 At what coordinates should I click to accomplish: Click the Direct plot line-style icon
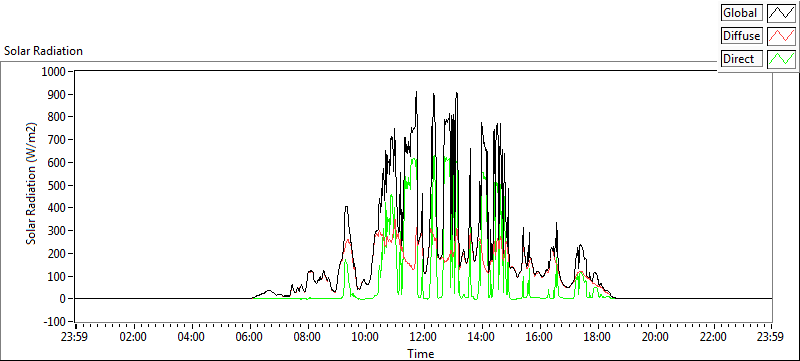[782, 59]
